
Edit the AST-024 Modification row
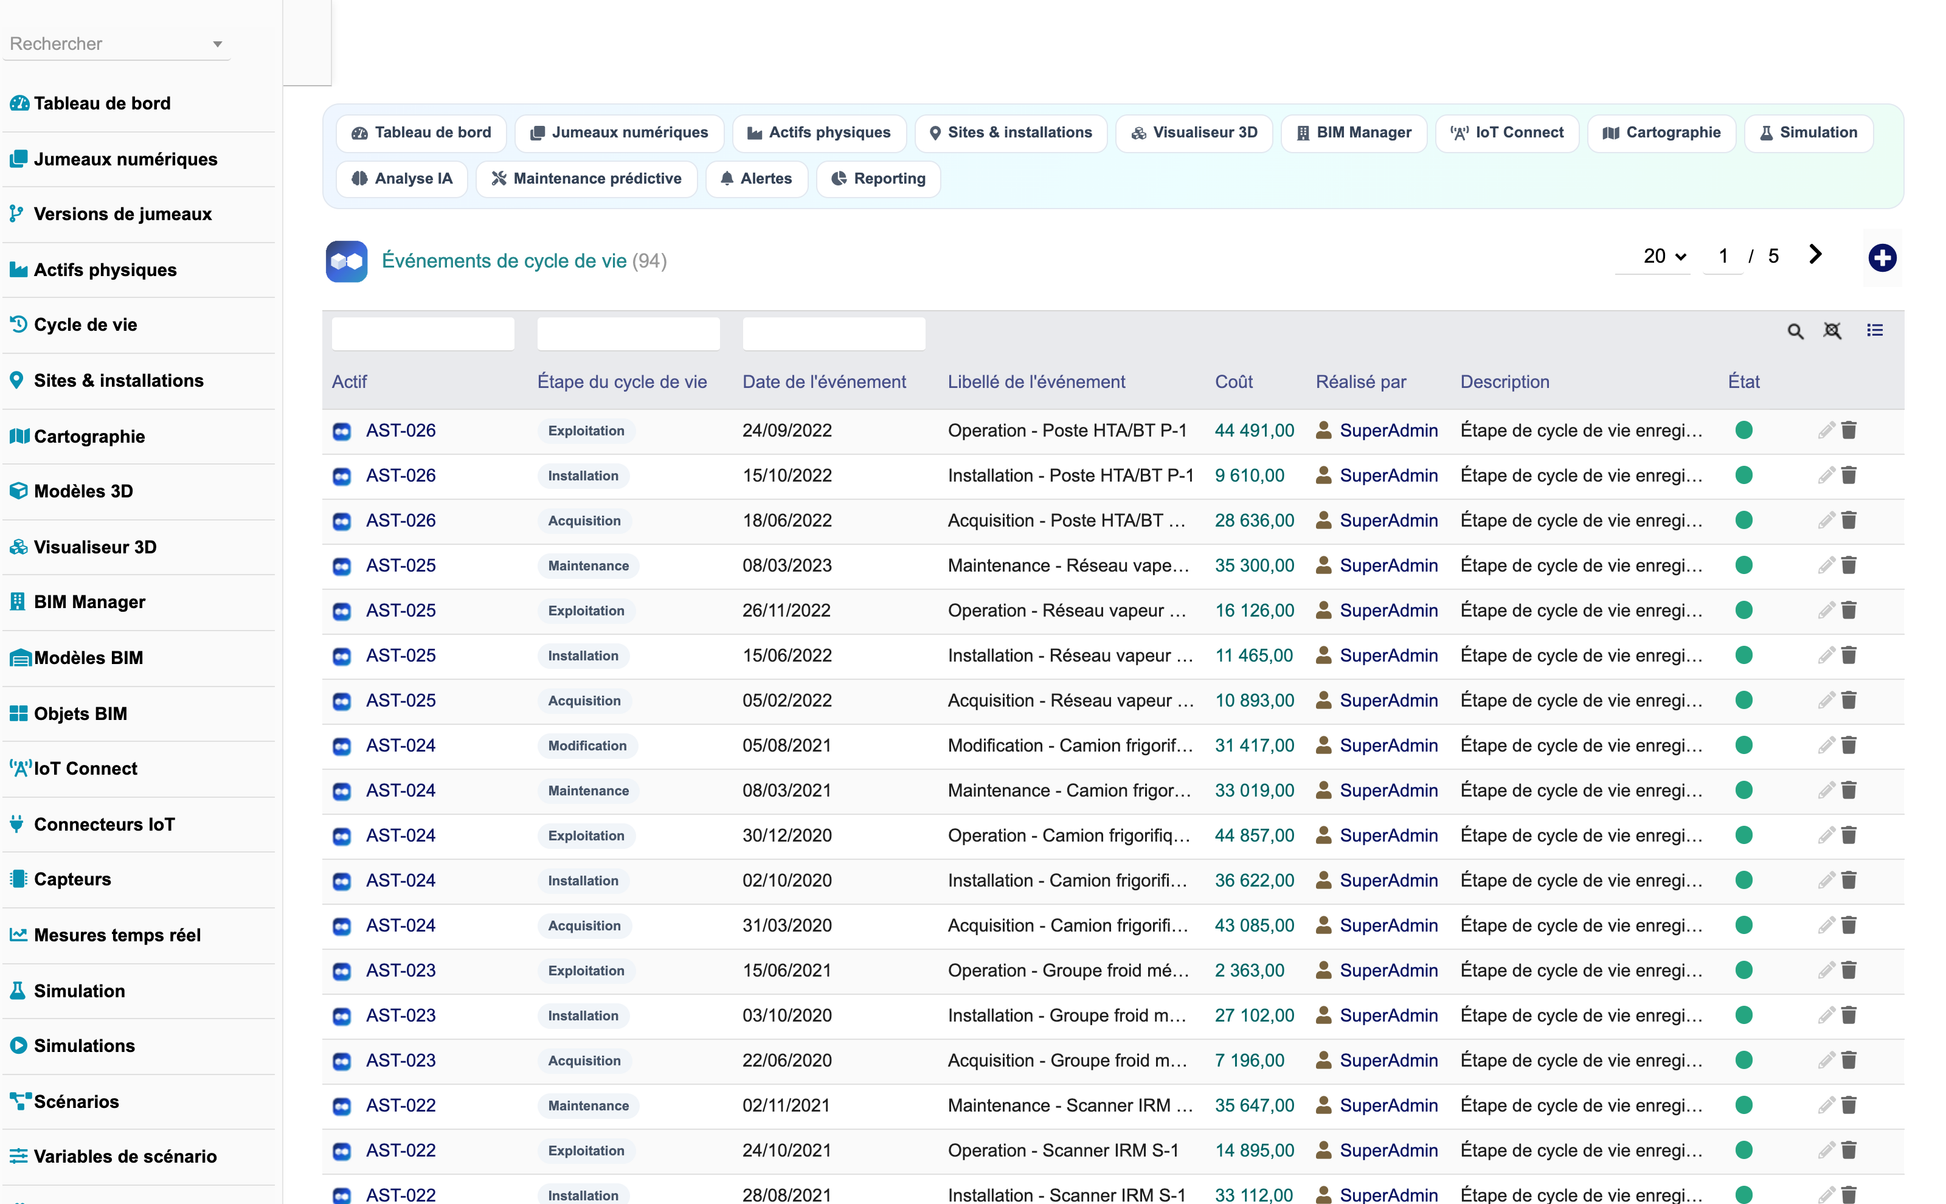(1826, 746)
